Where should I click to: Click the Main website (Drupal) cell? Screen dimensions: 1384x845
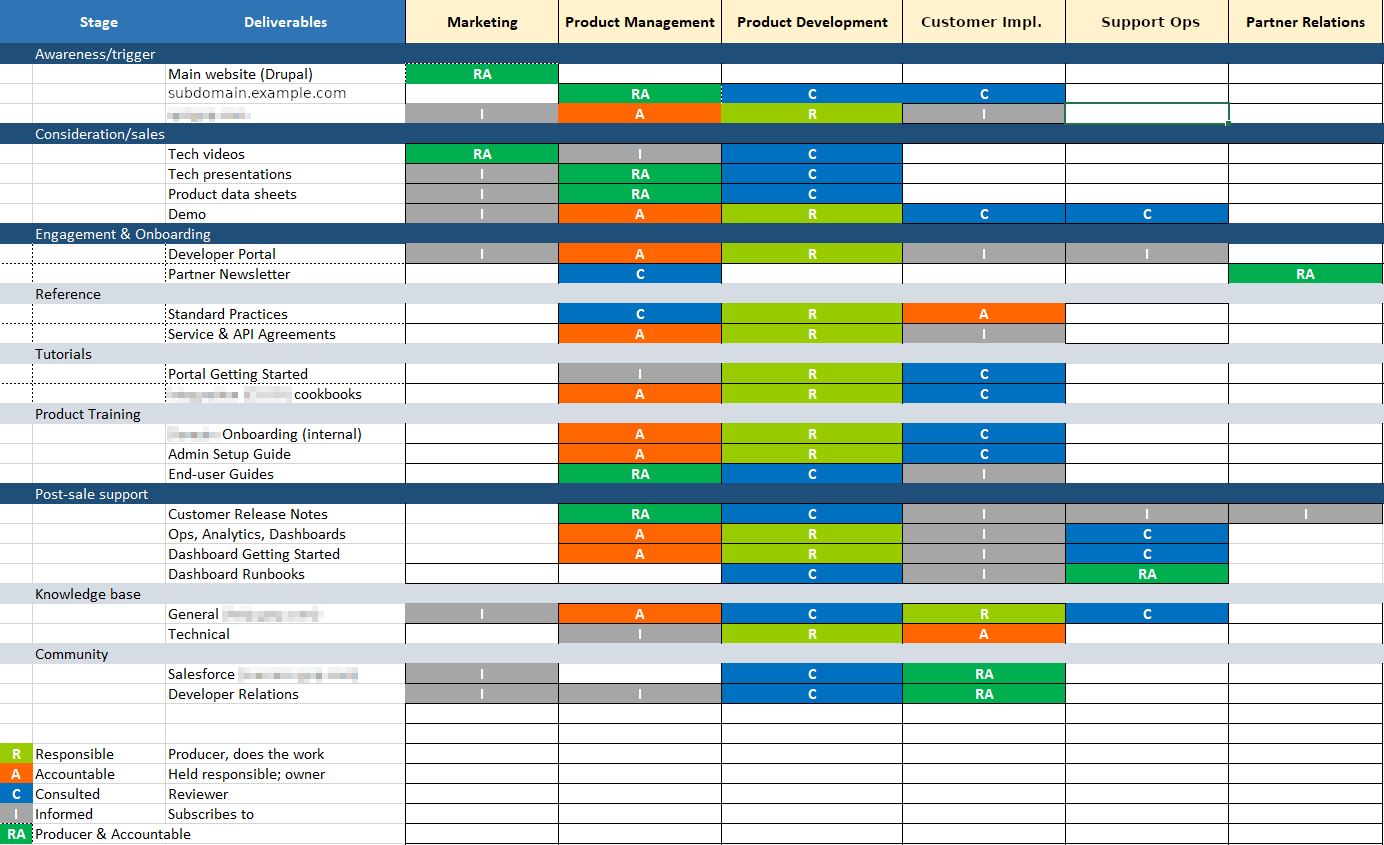point(285,74)
